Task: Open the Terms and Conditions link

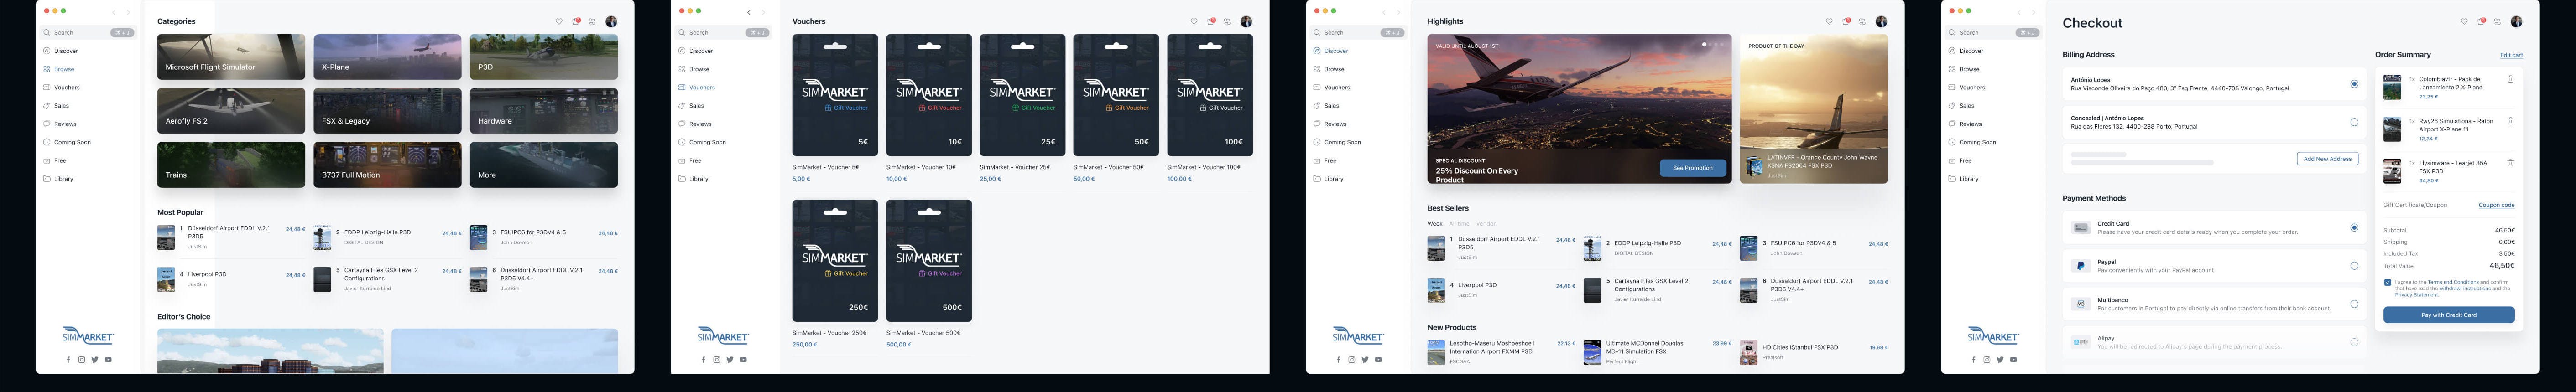Action: coord(2453,282)
